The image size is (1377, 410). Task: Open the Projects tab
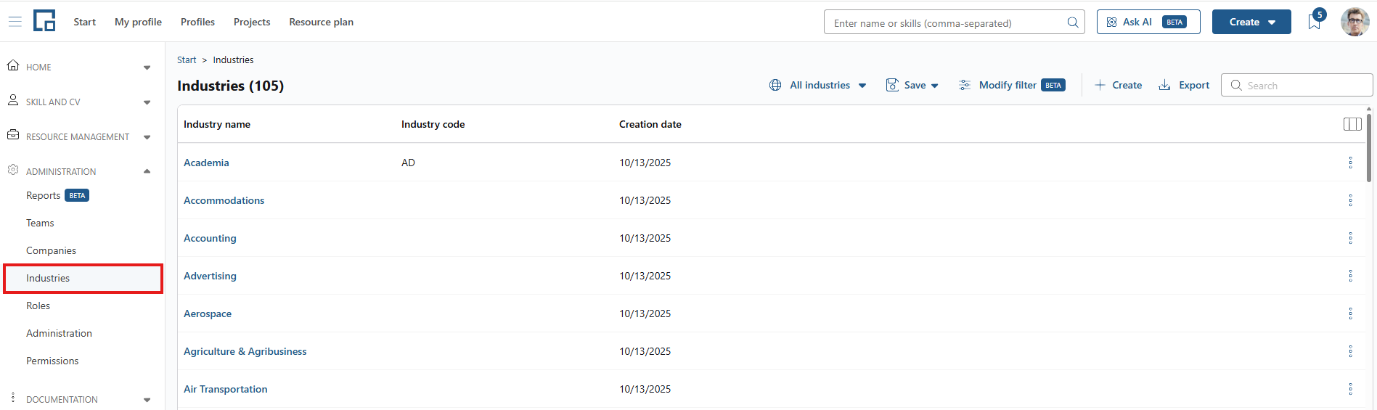pyautogui.click(x=252, y=22)
